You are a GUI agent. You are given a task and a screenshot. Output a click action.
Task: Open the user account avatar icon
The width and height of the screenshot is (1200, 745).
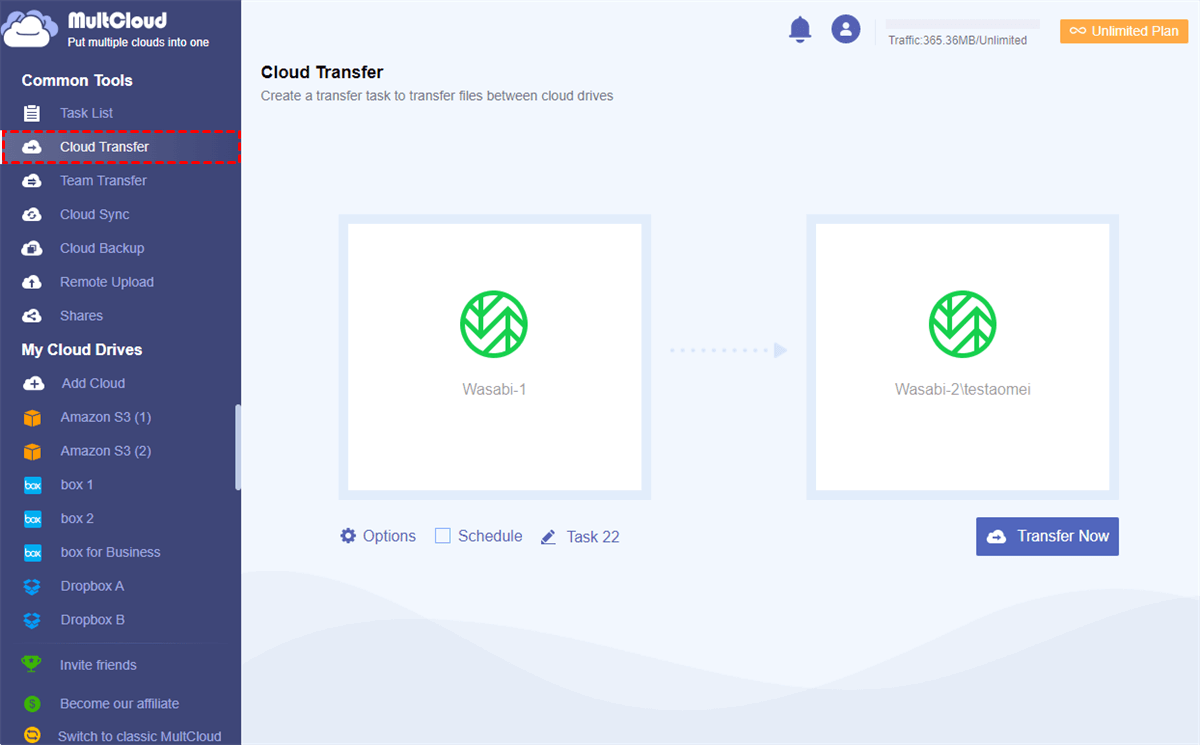[x=846, y=29]
